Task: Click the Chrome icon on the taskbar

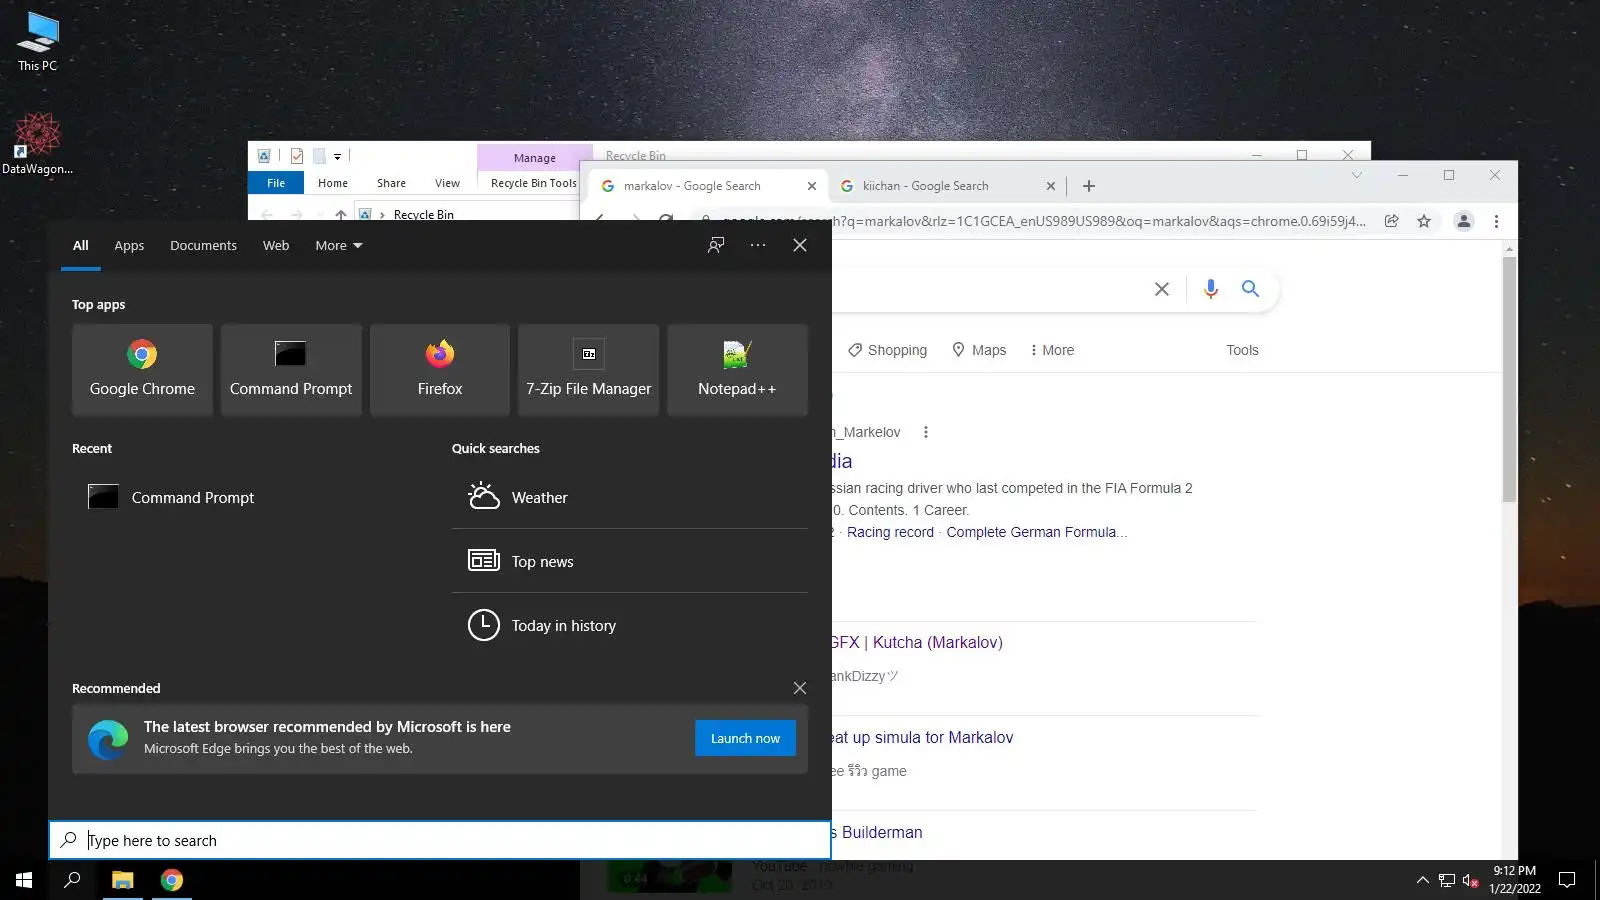Action: pyautogui.click(x=172, y=880)
